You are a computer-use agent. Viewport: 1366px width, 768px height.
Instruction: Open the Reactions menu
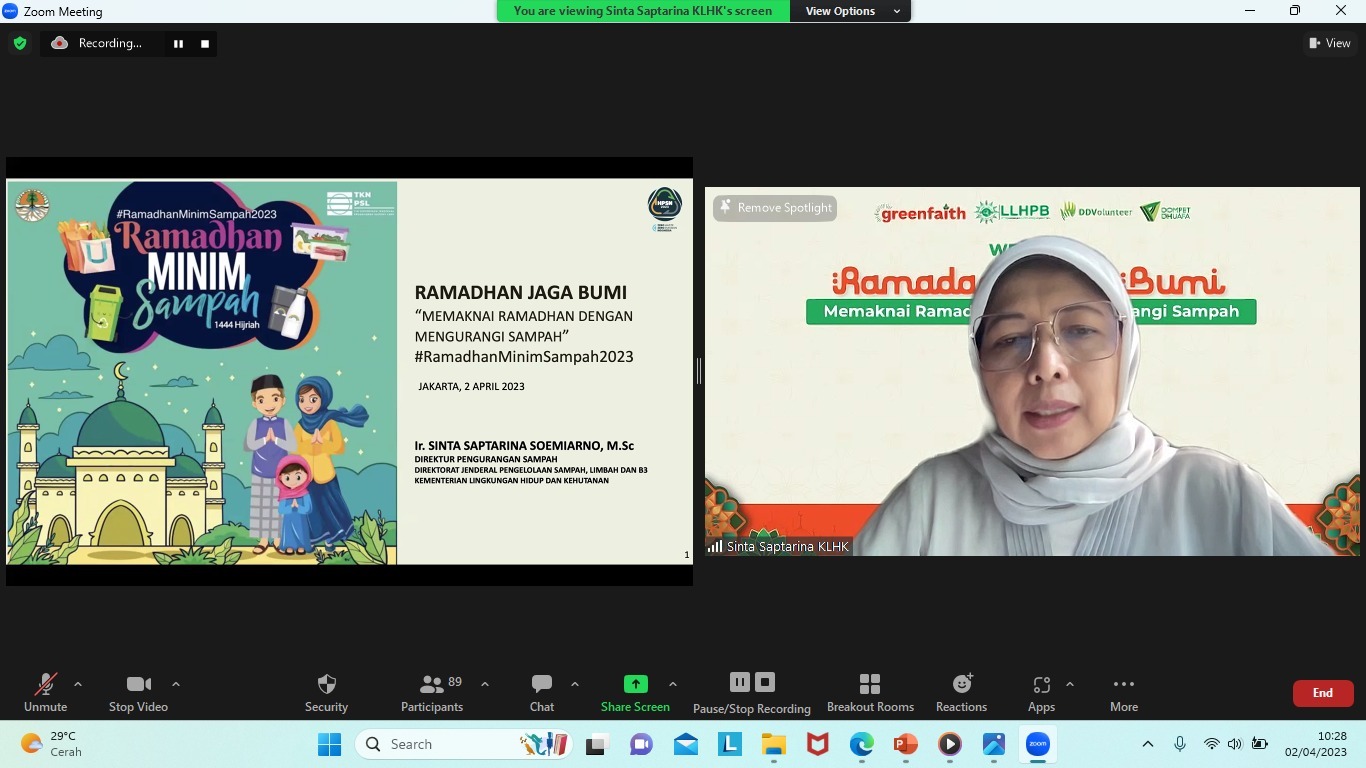tap(961, 692)
